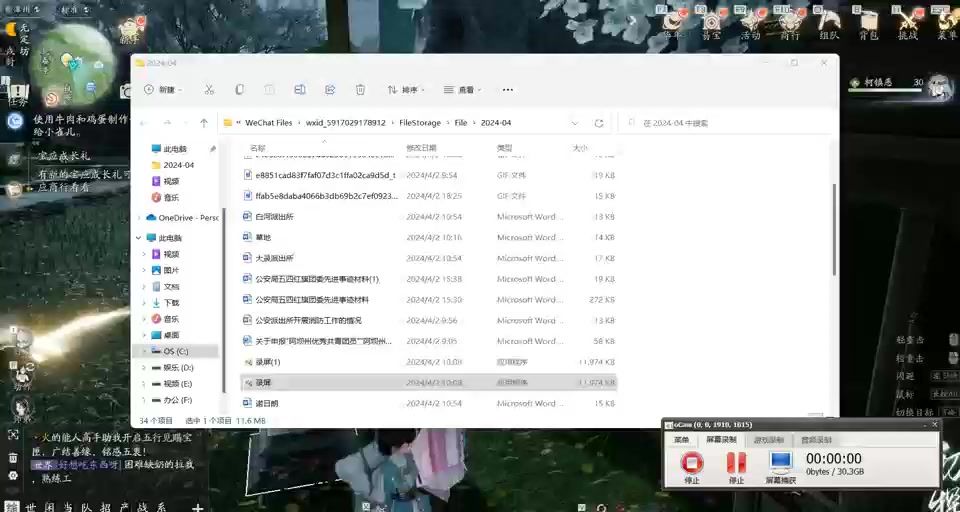Click the Share icon in Explorer toolbar
The image size is (960, 512).
(x=330, y=90)
